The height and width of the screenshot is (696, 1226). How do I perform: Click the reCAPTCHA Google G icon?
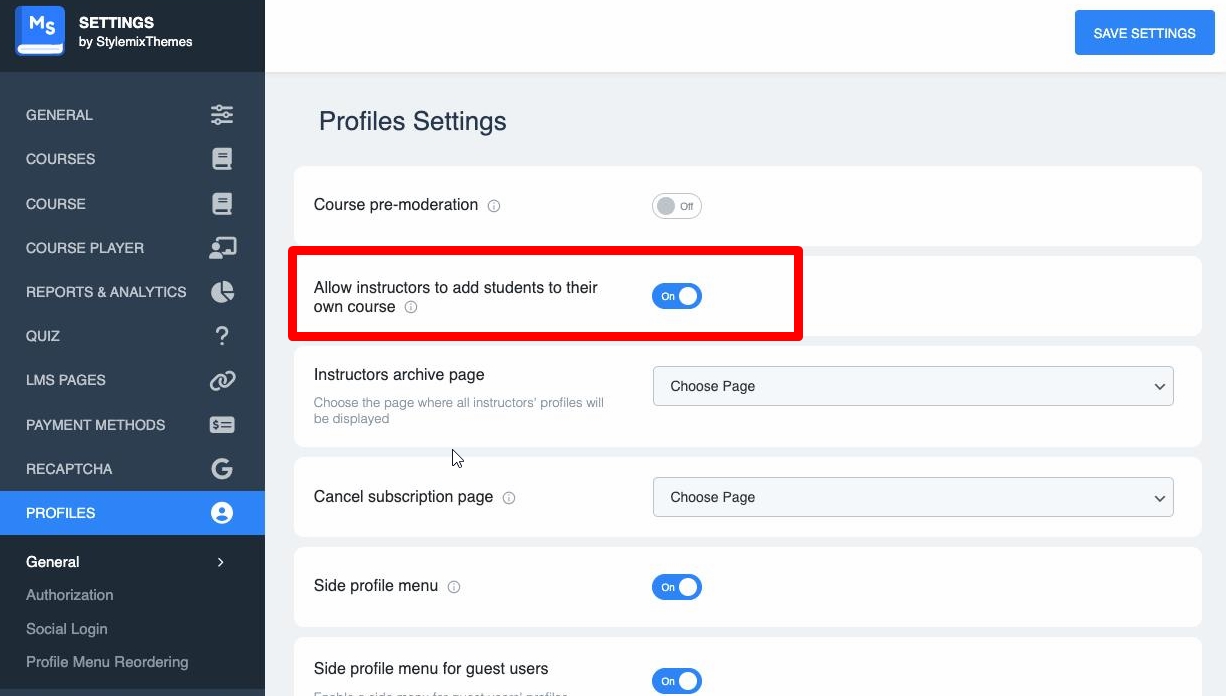click(x=222, y=469)
